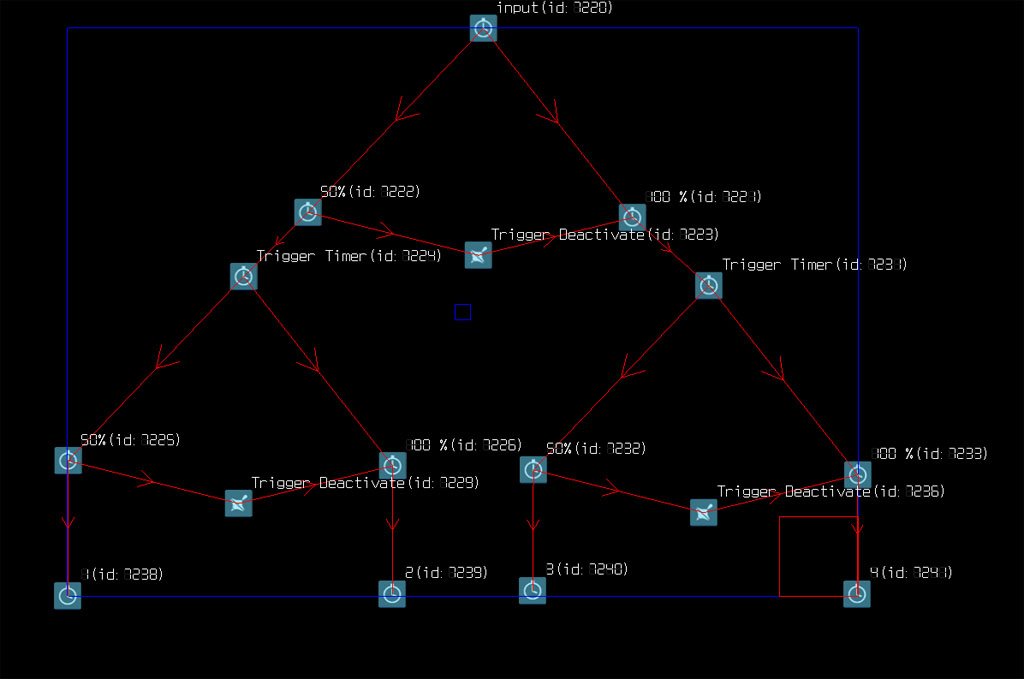Select the Trigger Deactivate node id 7229

pyautogui.click(x=238, y=503)
